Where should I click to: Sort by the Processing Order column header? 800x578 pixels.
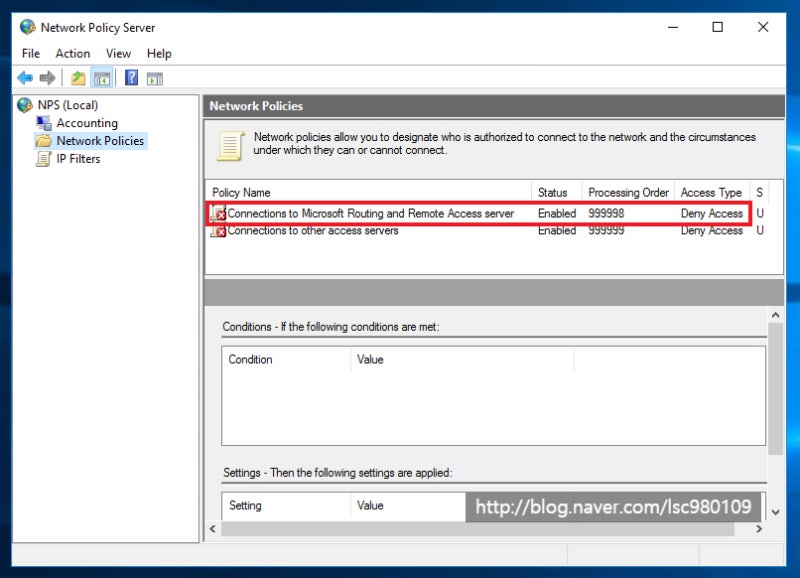pyautogui.click(x=628, y=192)
